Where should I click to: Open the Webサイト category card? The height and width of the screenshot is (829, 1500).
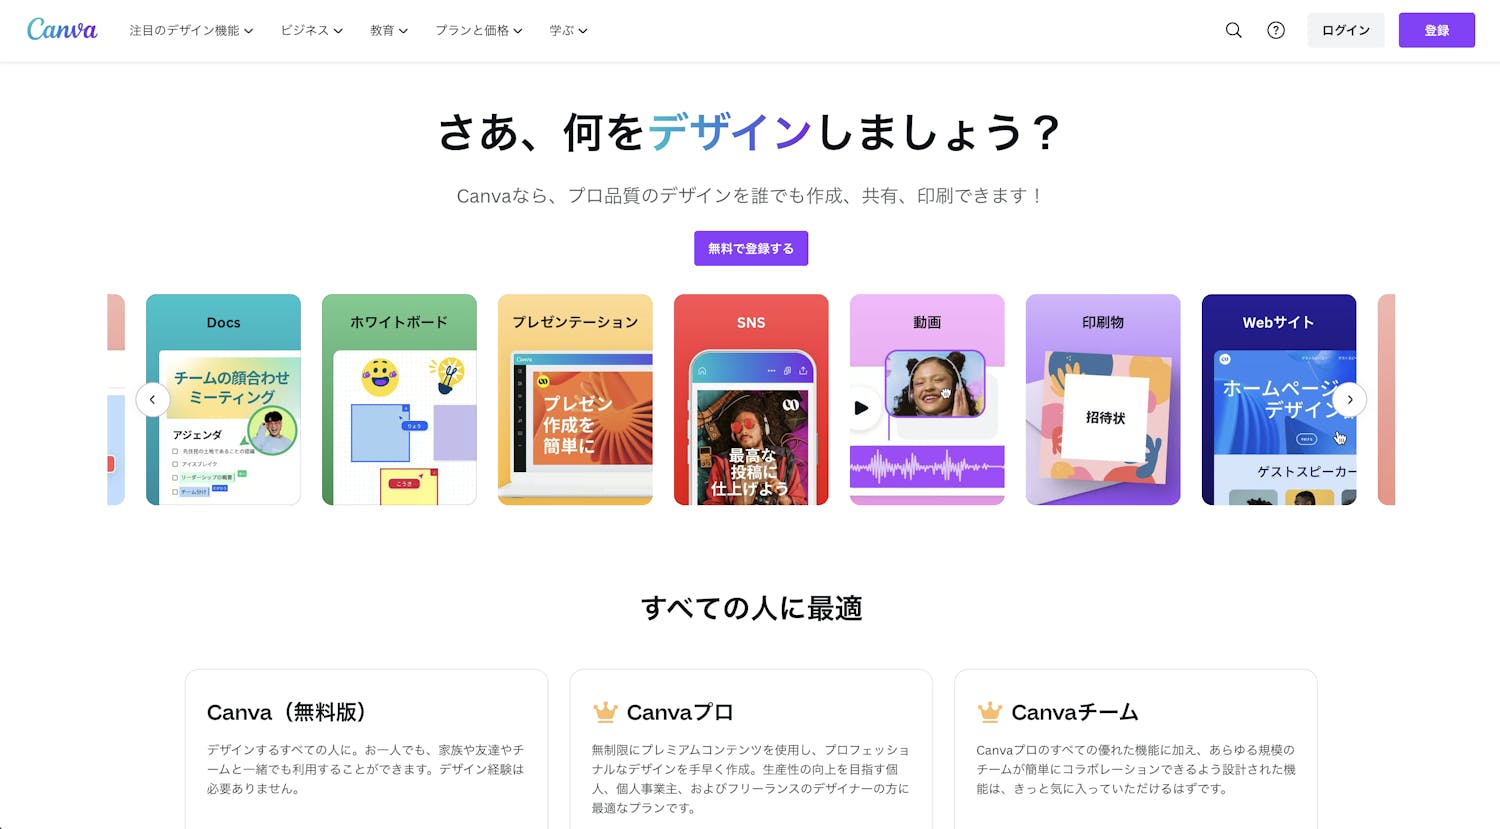1279,400
